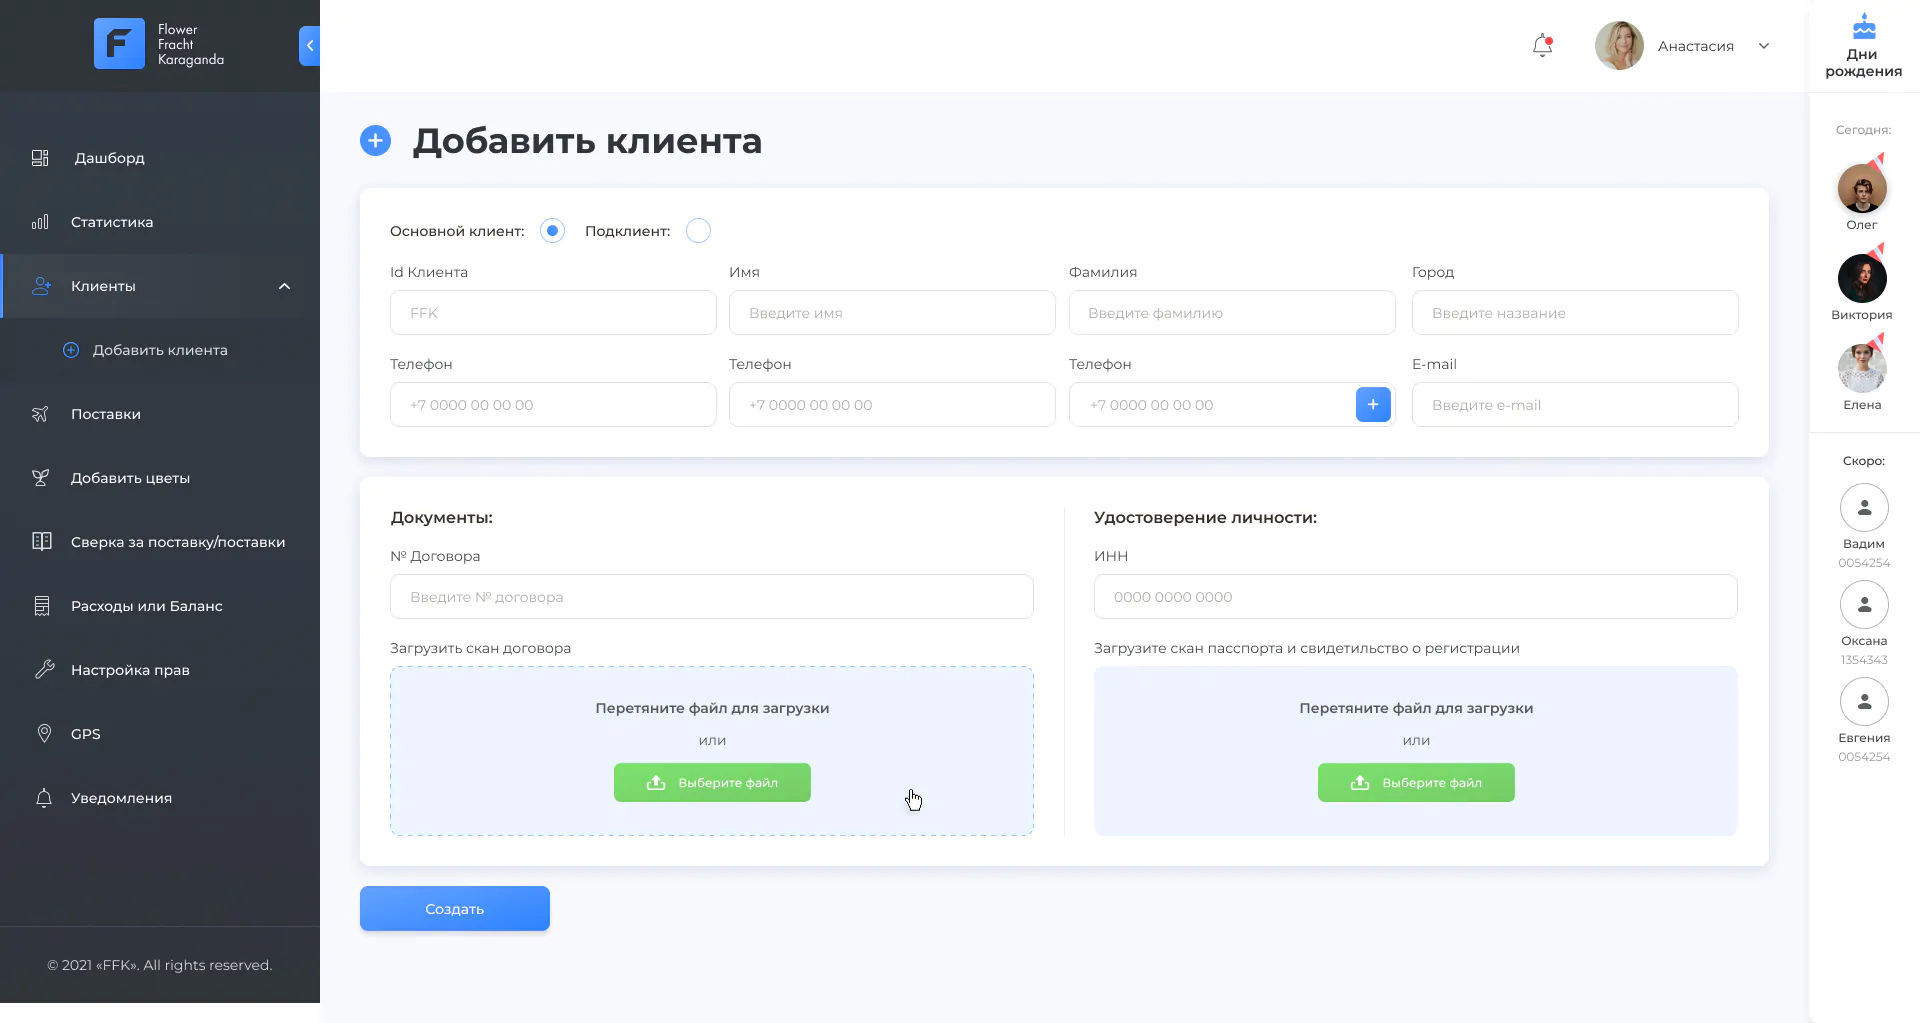Open Виктория's birthday avatar
The height and width of the screenshot is (1023, 1920).
coord(1862,278)
